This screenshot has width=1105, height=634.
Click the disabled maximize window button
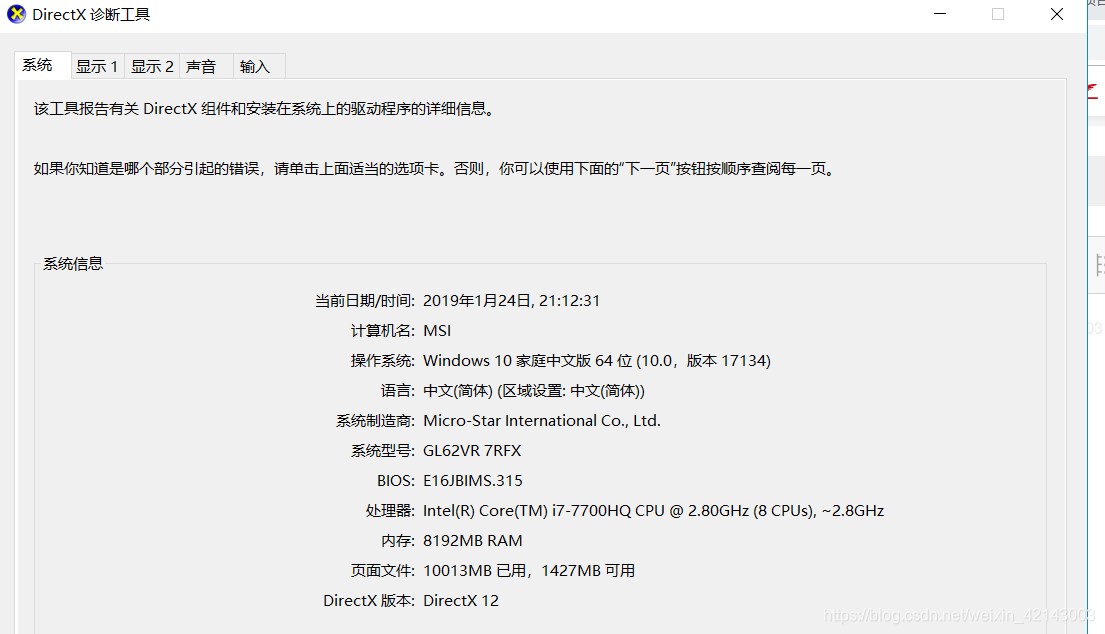pyautogui.click(x=998, y=14)
